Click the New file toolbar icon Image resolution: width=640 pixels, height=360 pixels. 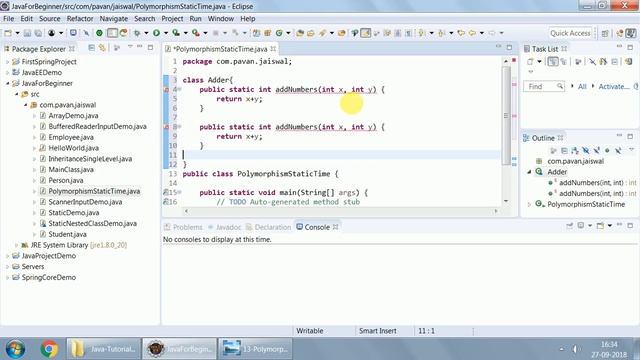[x=8, y=33]
